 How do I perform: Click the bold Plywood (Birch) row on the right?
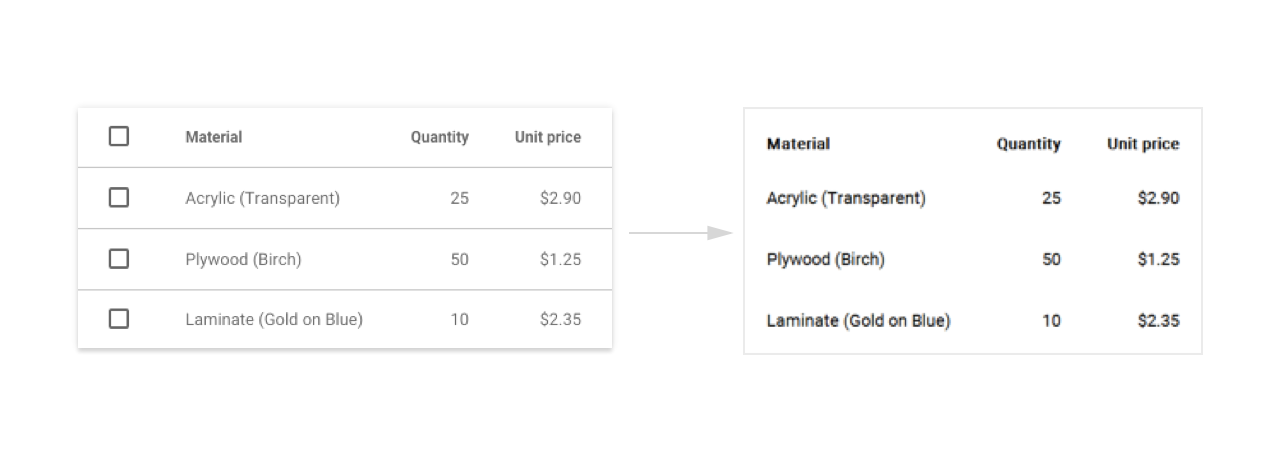(826, 260)
